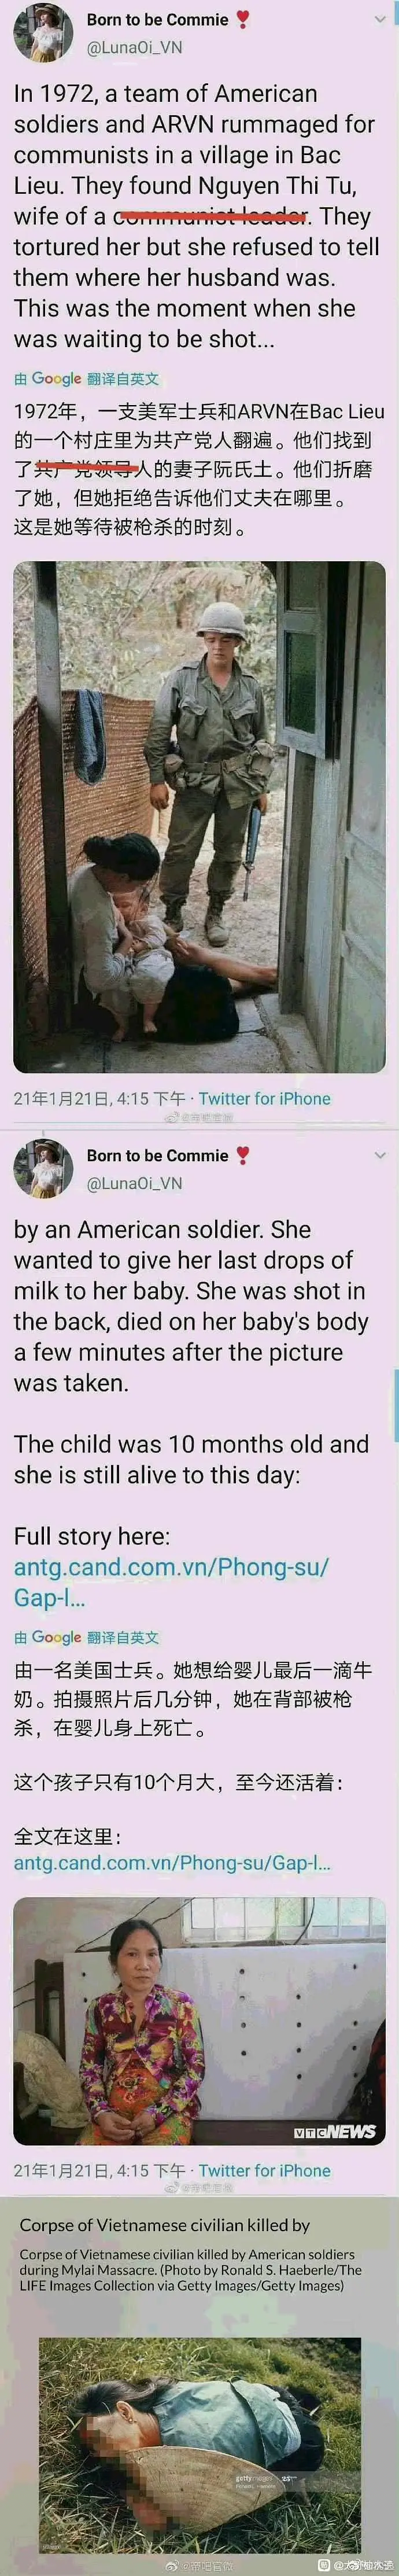The image size is (399, 2576).
Task: Click "Twitter for iPhone" under the second tweet
Action: tap(264, 2170)
